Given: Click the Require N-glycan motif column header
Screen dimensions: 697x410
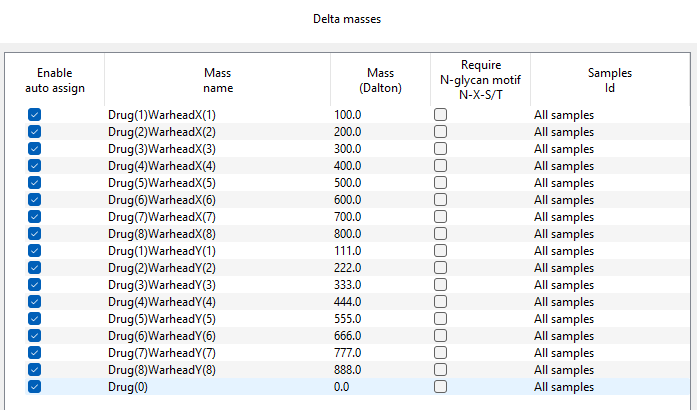Looking at the screenshot, I should [480, 80].
